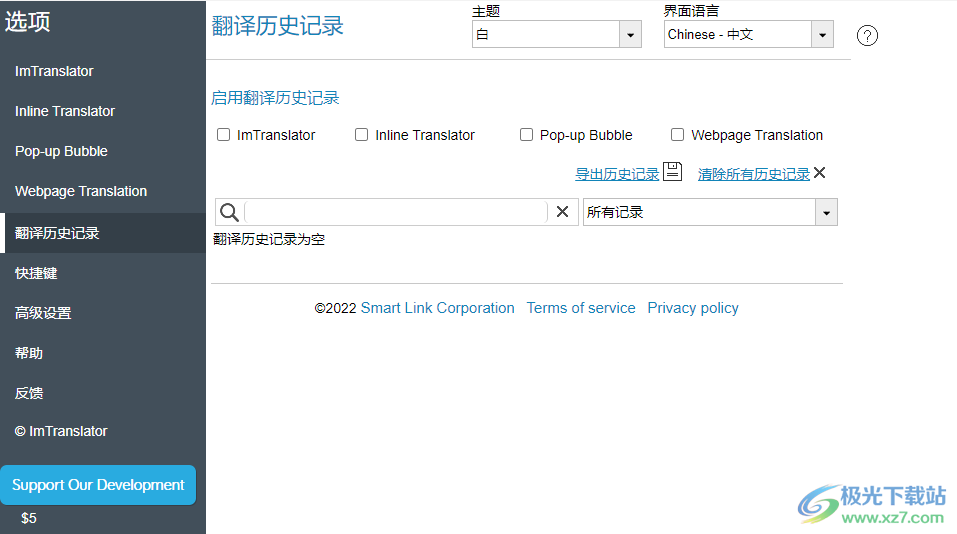
Task: Open Privacy policy link
Action: pos(693,308)
